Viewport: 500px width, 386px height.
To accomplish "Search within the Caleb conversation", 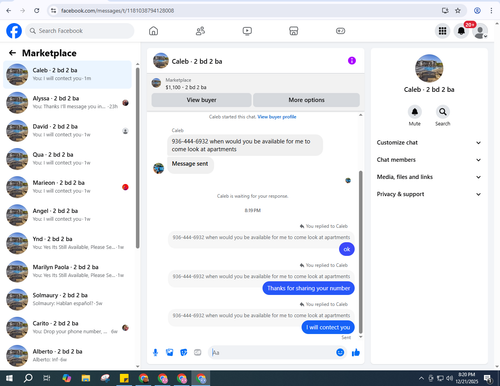I will tap(443, 112).
